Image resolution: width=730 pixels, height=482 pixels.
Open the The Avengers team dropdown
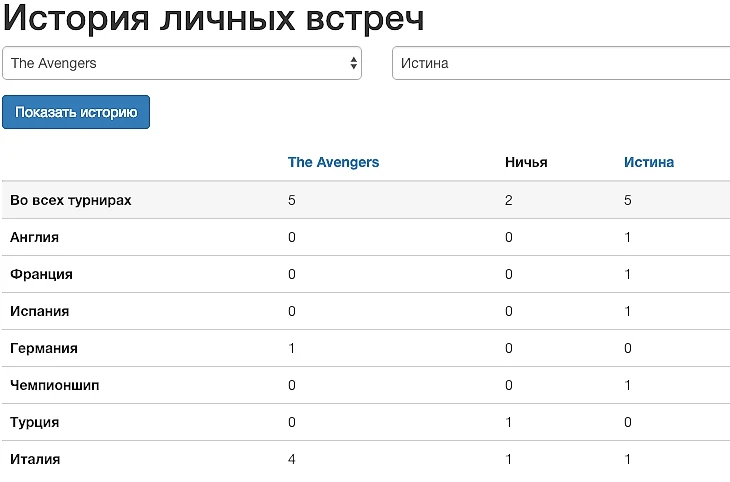coord(182,63)
